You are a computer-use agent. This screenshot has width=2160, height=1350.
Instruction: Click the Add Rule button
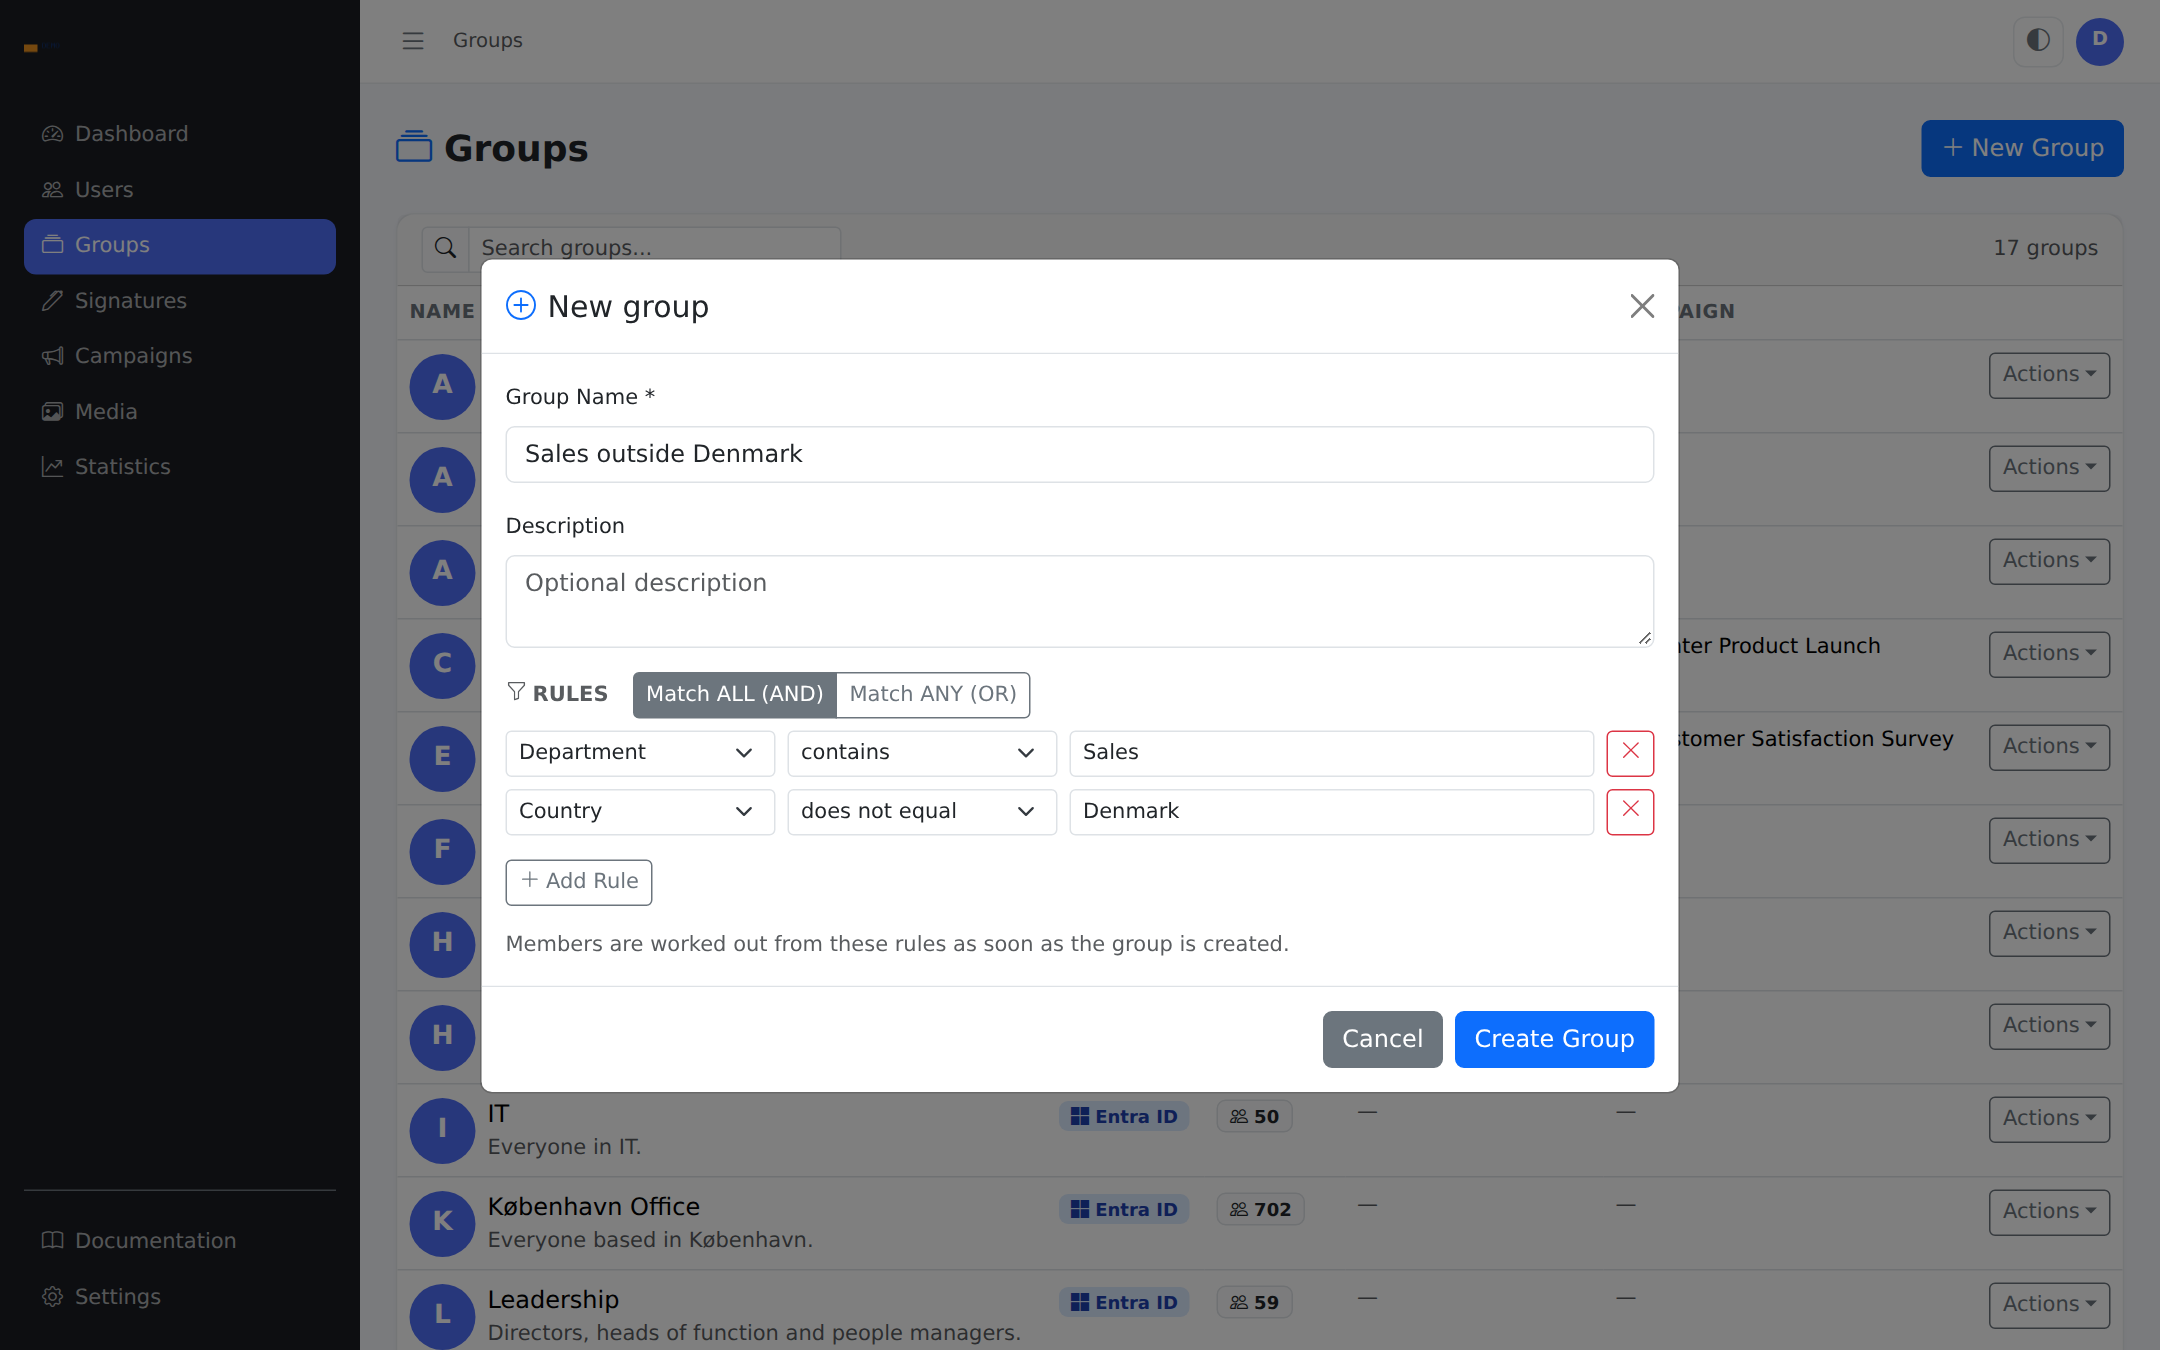(x=579, y=882)
